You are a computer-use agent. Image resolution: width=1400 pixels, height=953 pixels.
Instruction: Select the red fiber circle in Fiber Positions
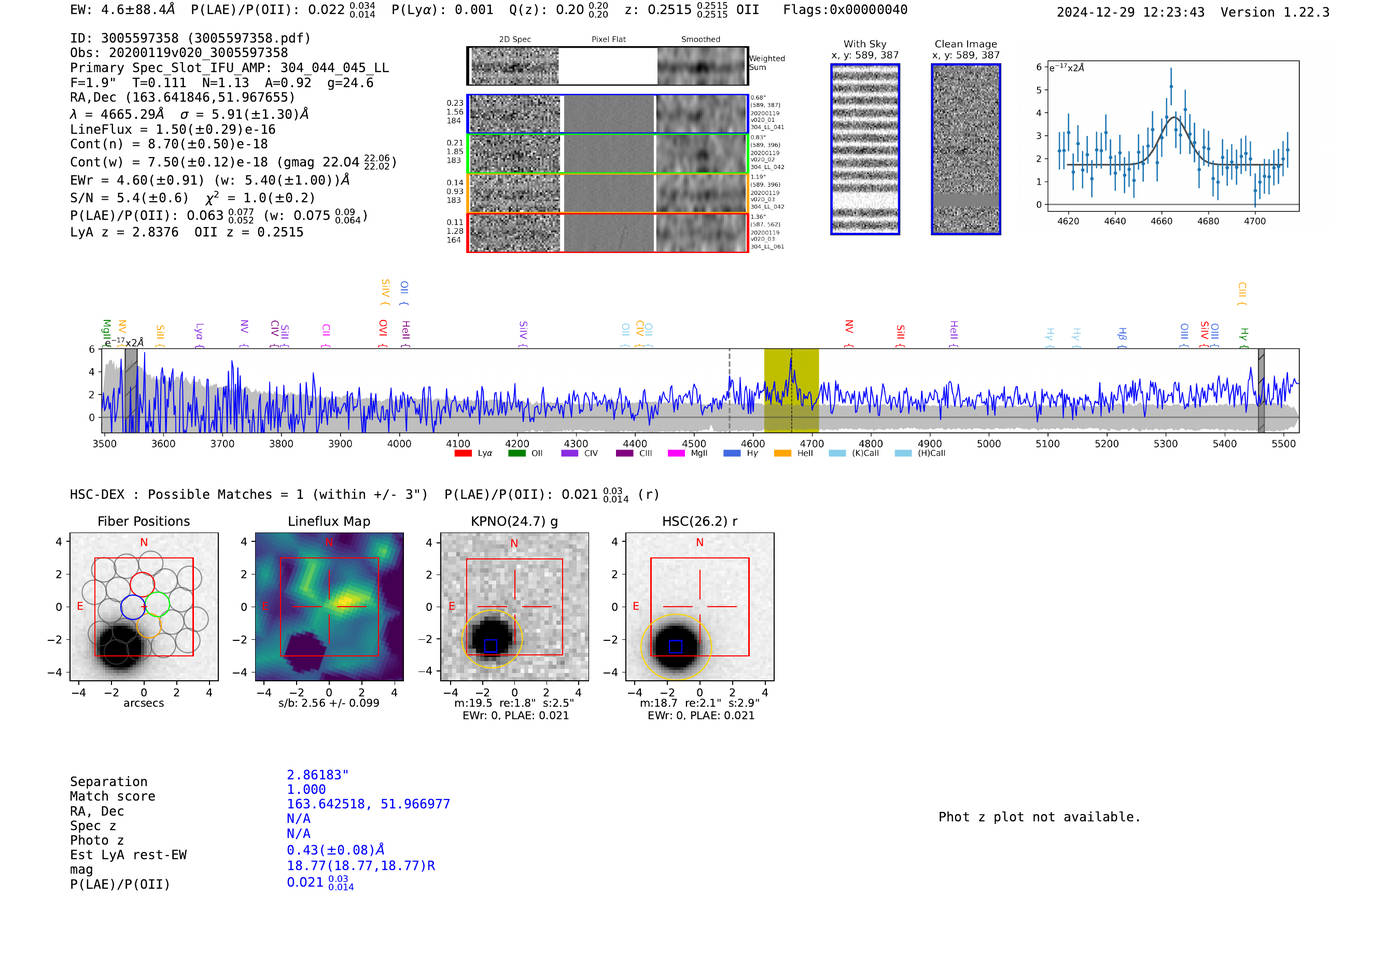pyautogui.click(x=143, y=584)
